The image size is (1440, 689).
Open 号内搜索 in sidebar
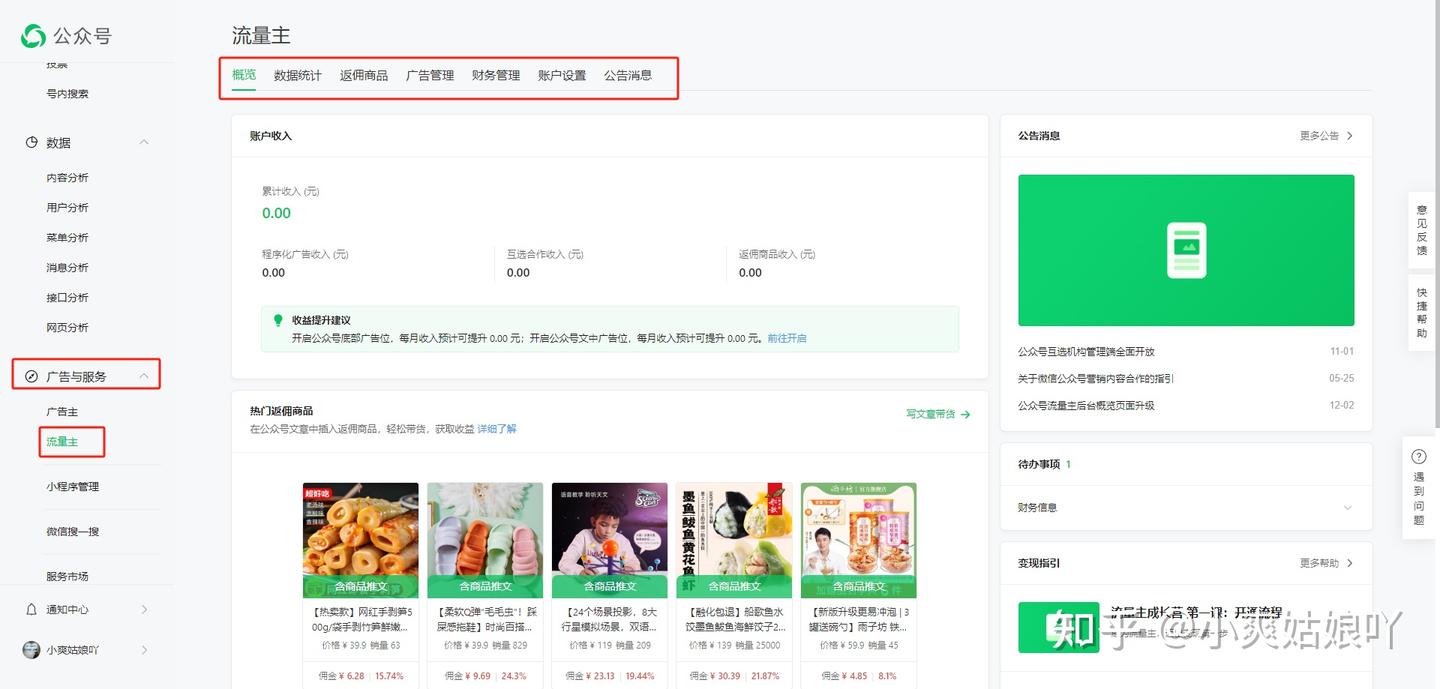point(68,94)
